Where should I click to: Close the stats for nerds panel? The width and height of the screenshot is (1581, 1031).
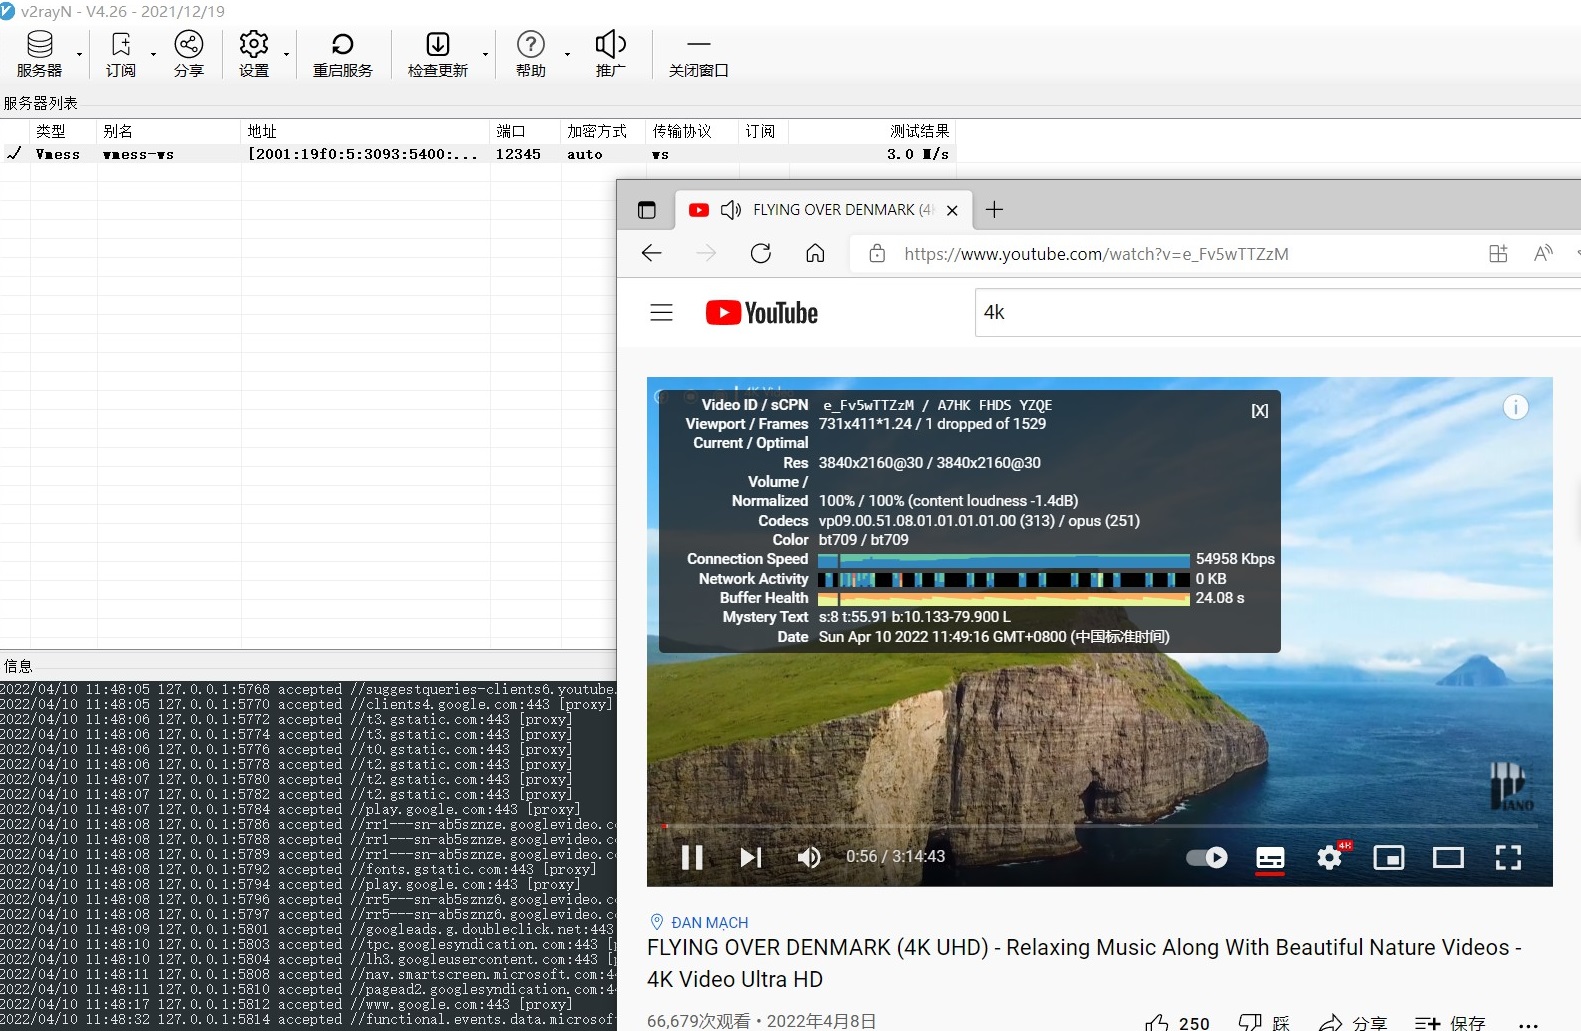[1260, 411]
